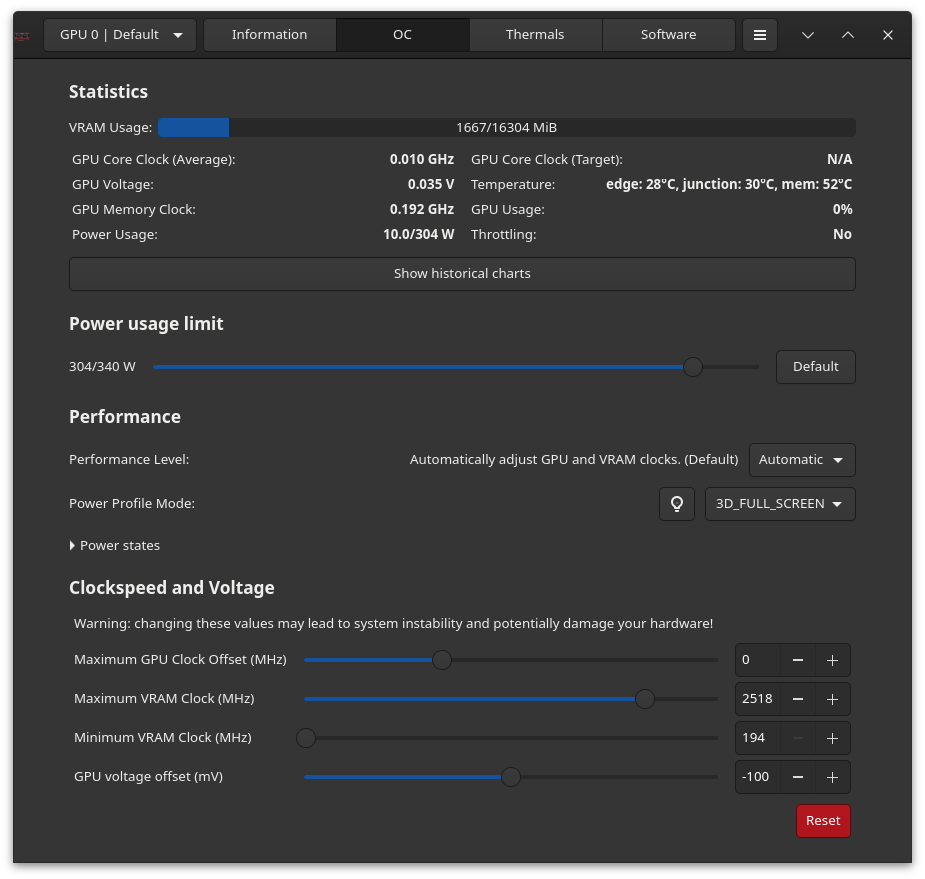Expand the Power states section
This screenshot has width=925, height=879.
(115, 546)
